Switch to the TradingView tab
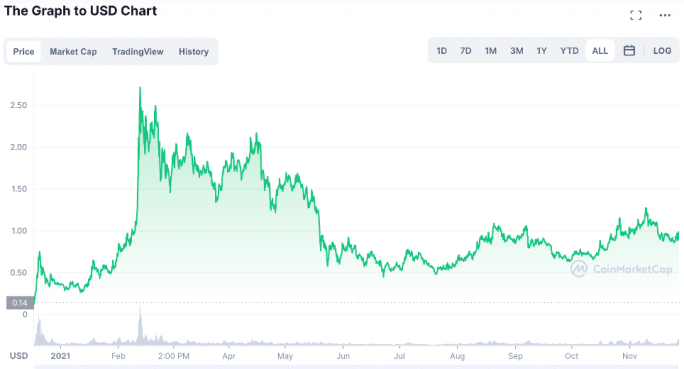This screenshot has width=684, height=369. (137, 51)
